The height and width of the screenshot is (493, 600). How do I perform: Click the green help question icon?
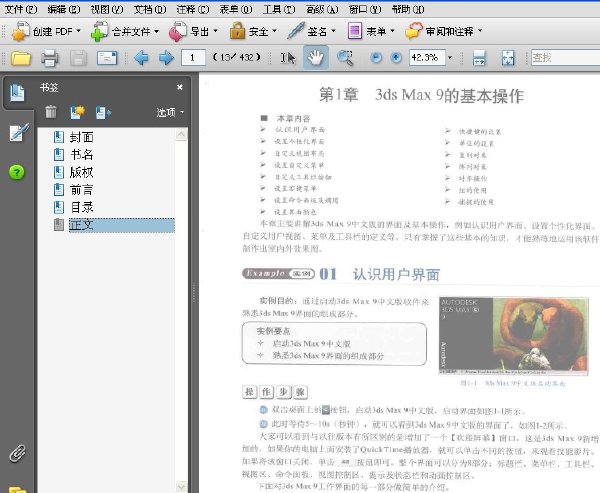click(17, 172)
